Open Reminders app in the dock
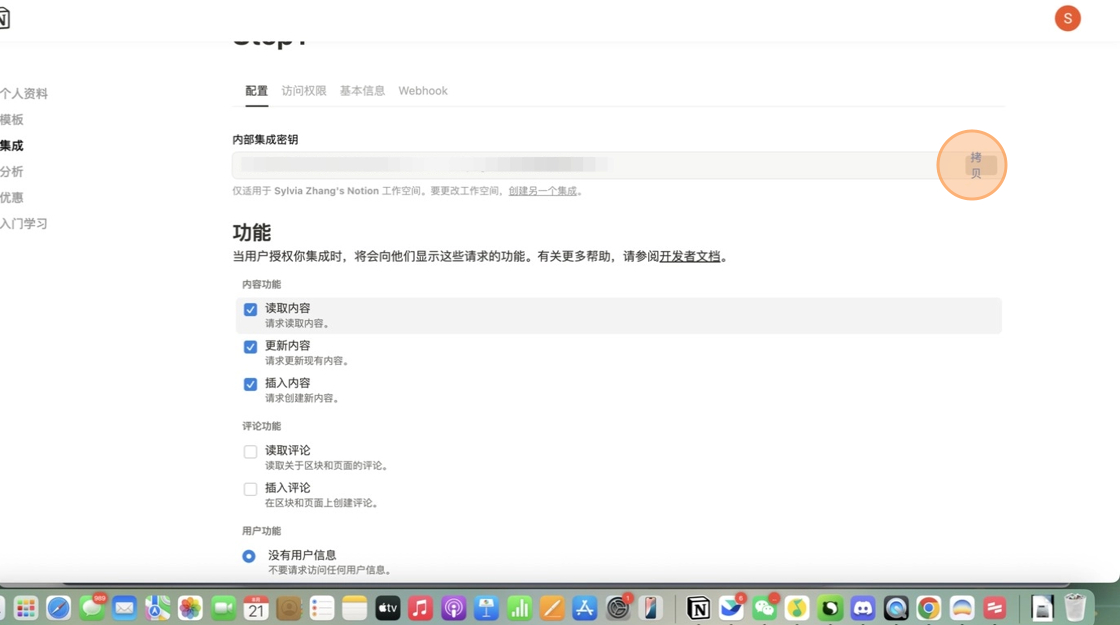The width and height of the screenshot is (1120, 625). point(321,609)
